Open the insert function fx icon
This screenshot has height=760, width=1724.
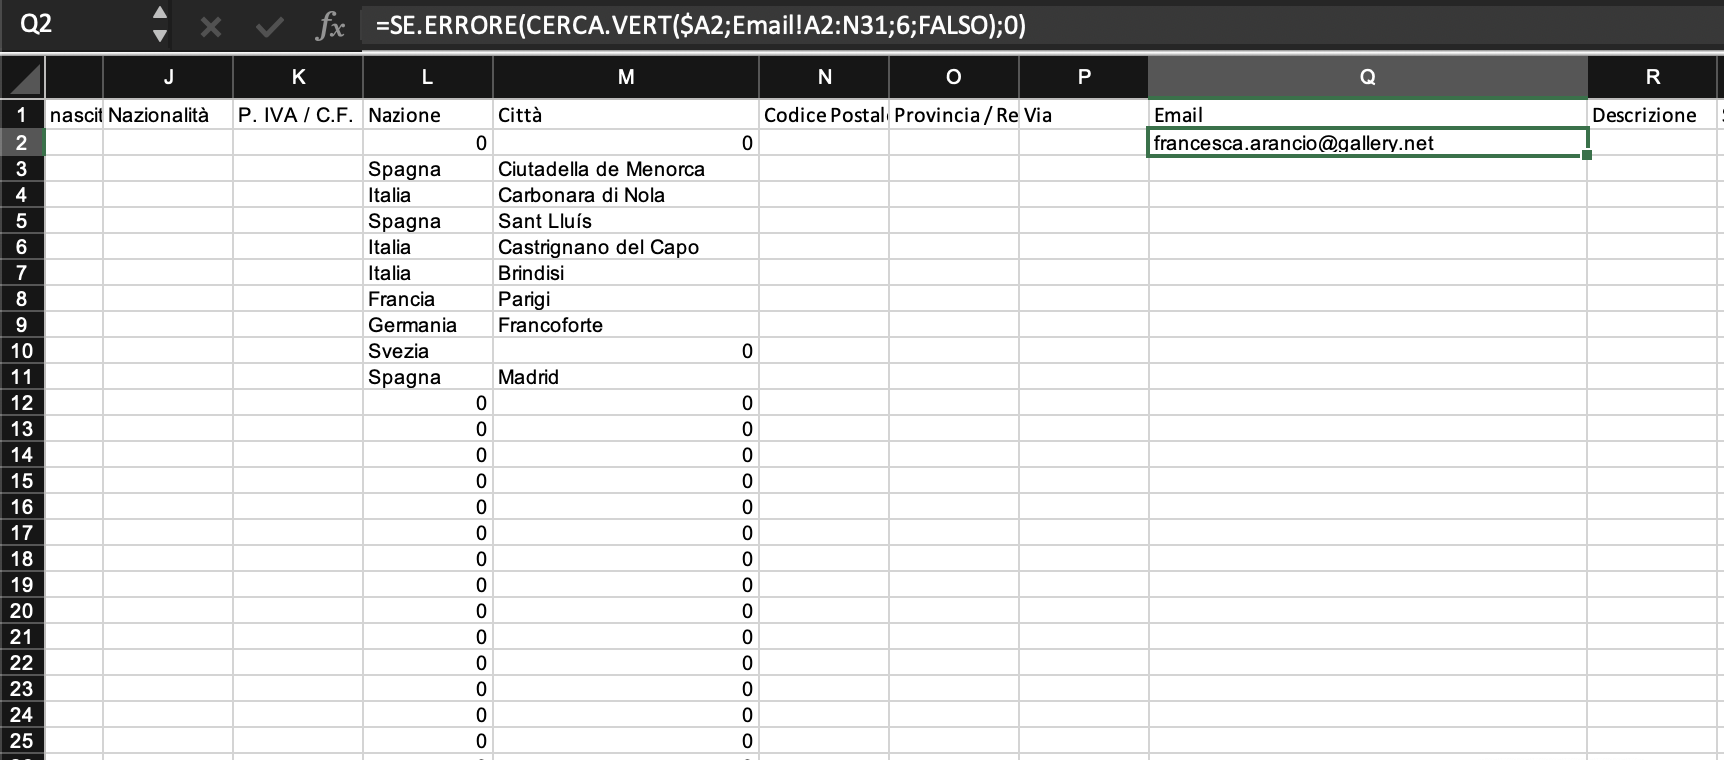[330, 27]
